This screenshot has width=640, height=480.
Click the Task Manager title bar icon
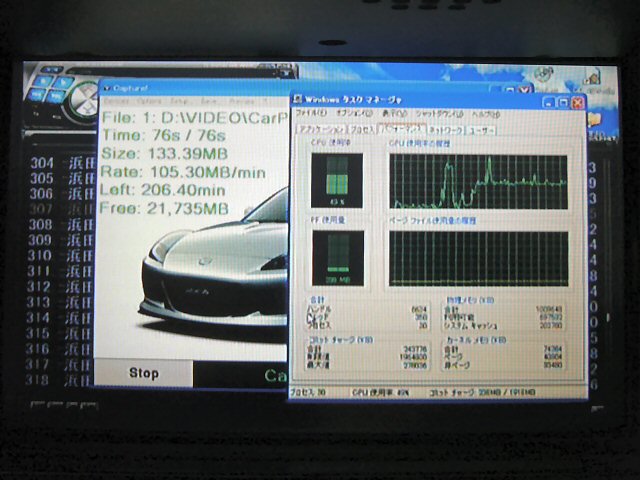[298, 99]
